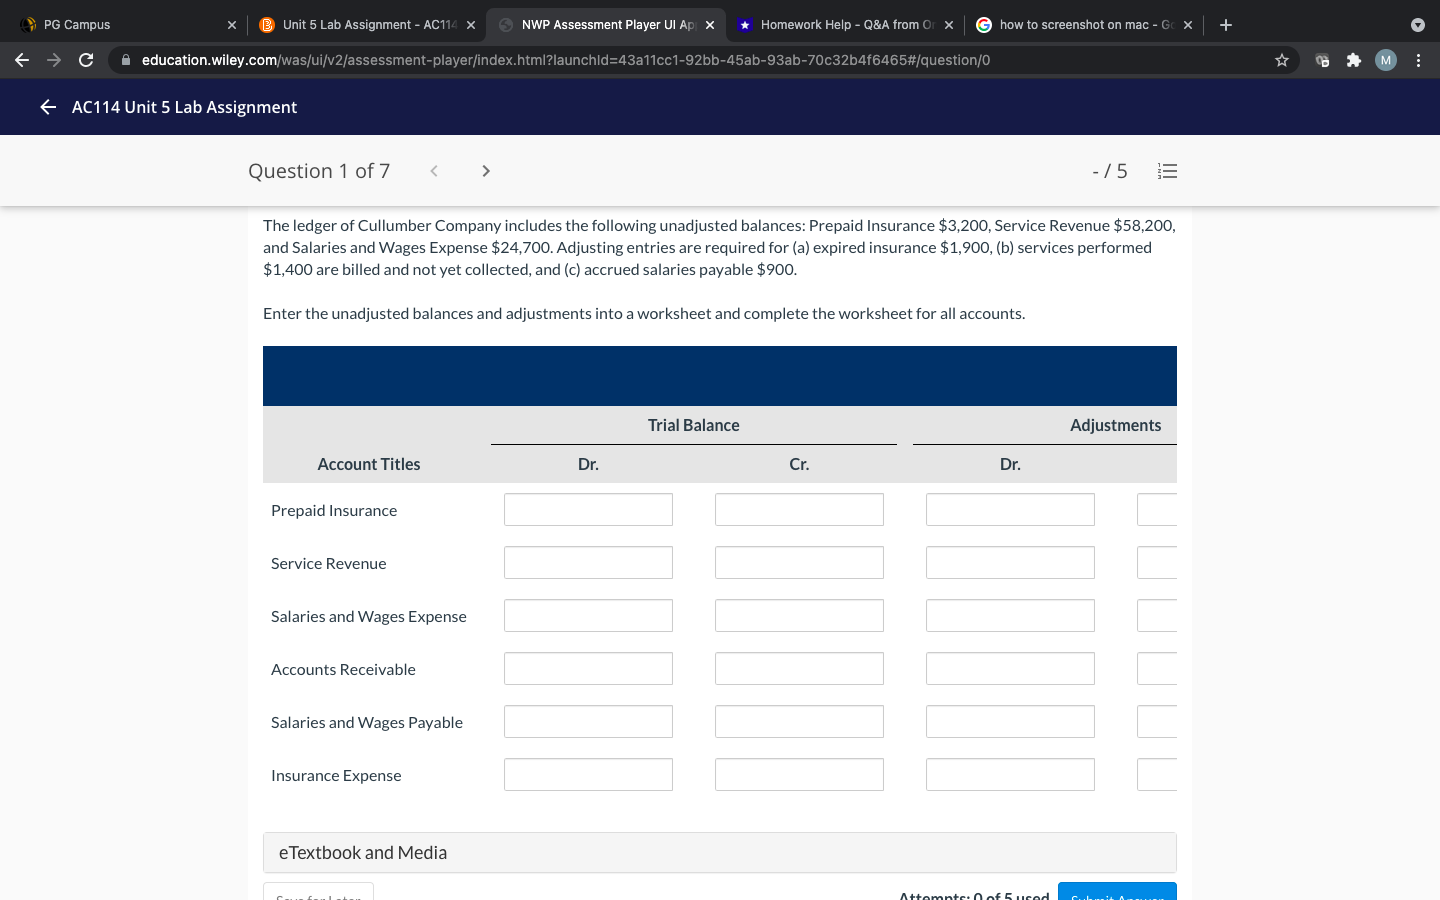Click the address bar URL
The width and height of the screenshot is (1440, 900).
566,60
